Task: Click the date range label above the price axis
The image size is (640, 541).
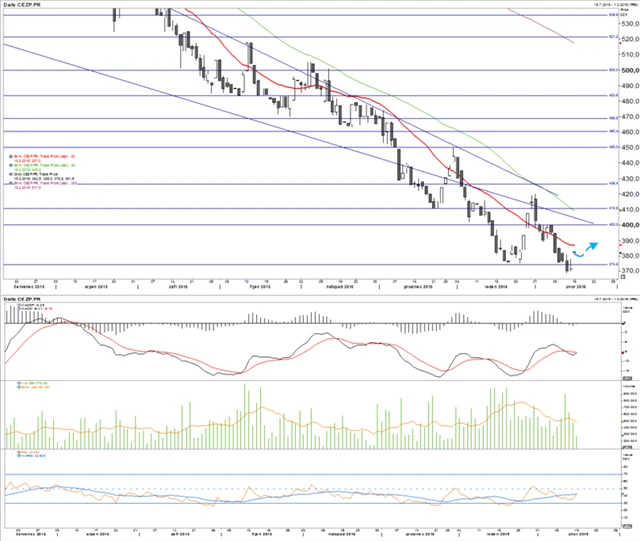Action: [615, 4]
